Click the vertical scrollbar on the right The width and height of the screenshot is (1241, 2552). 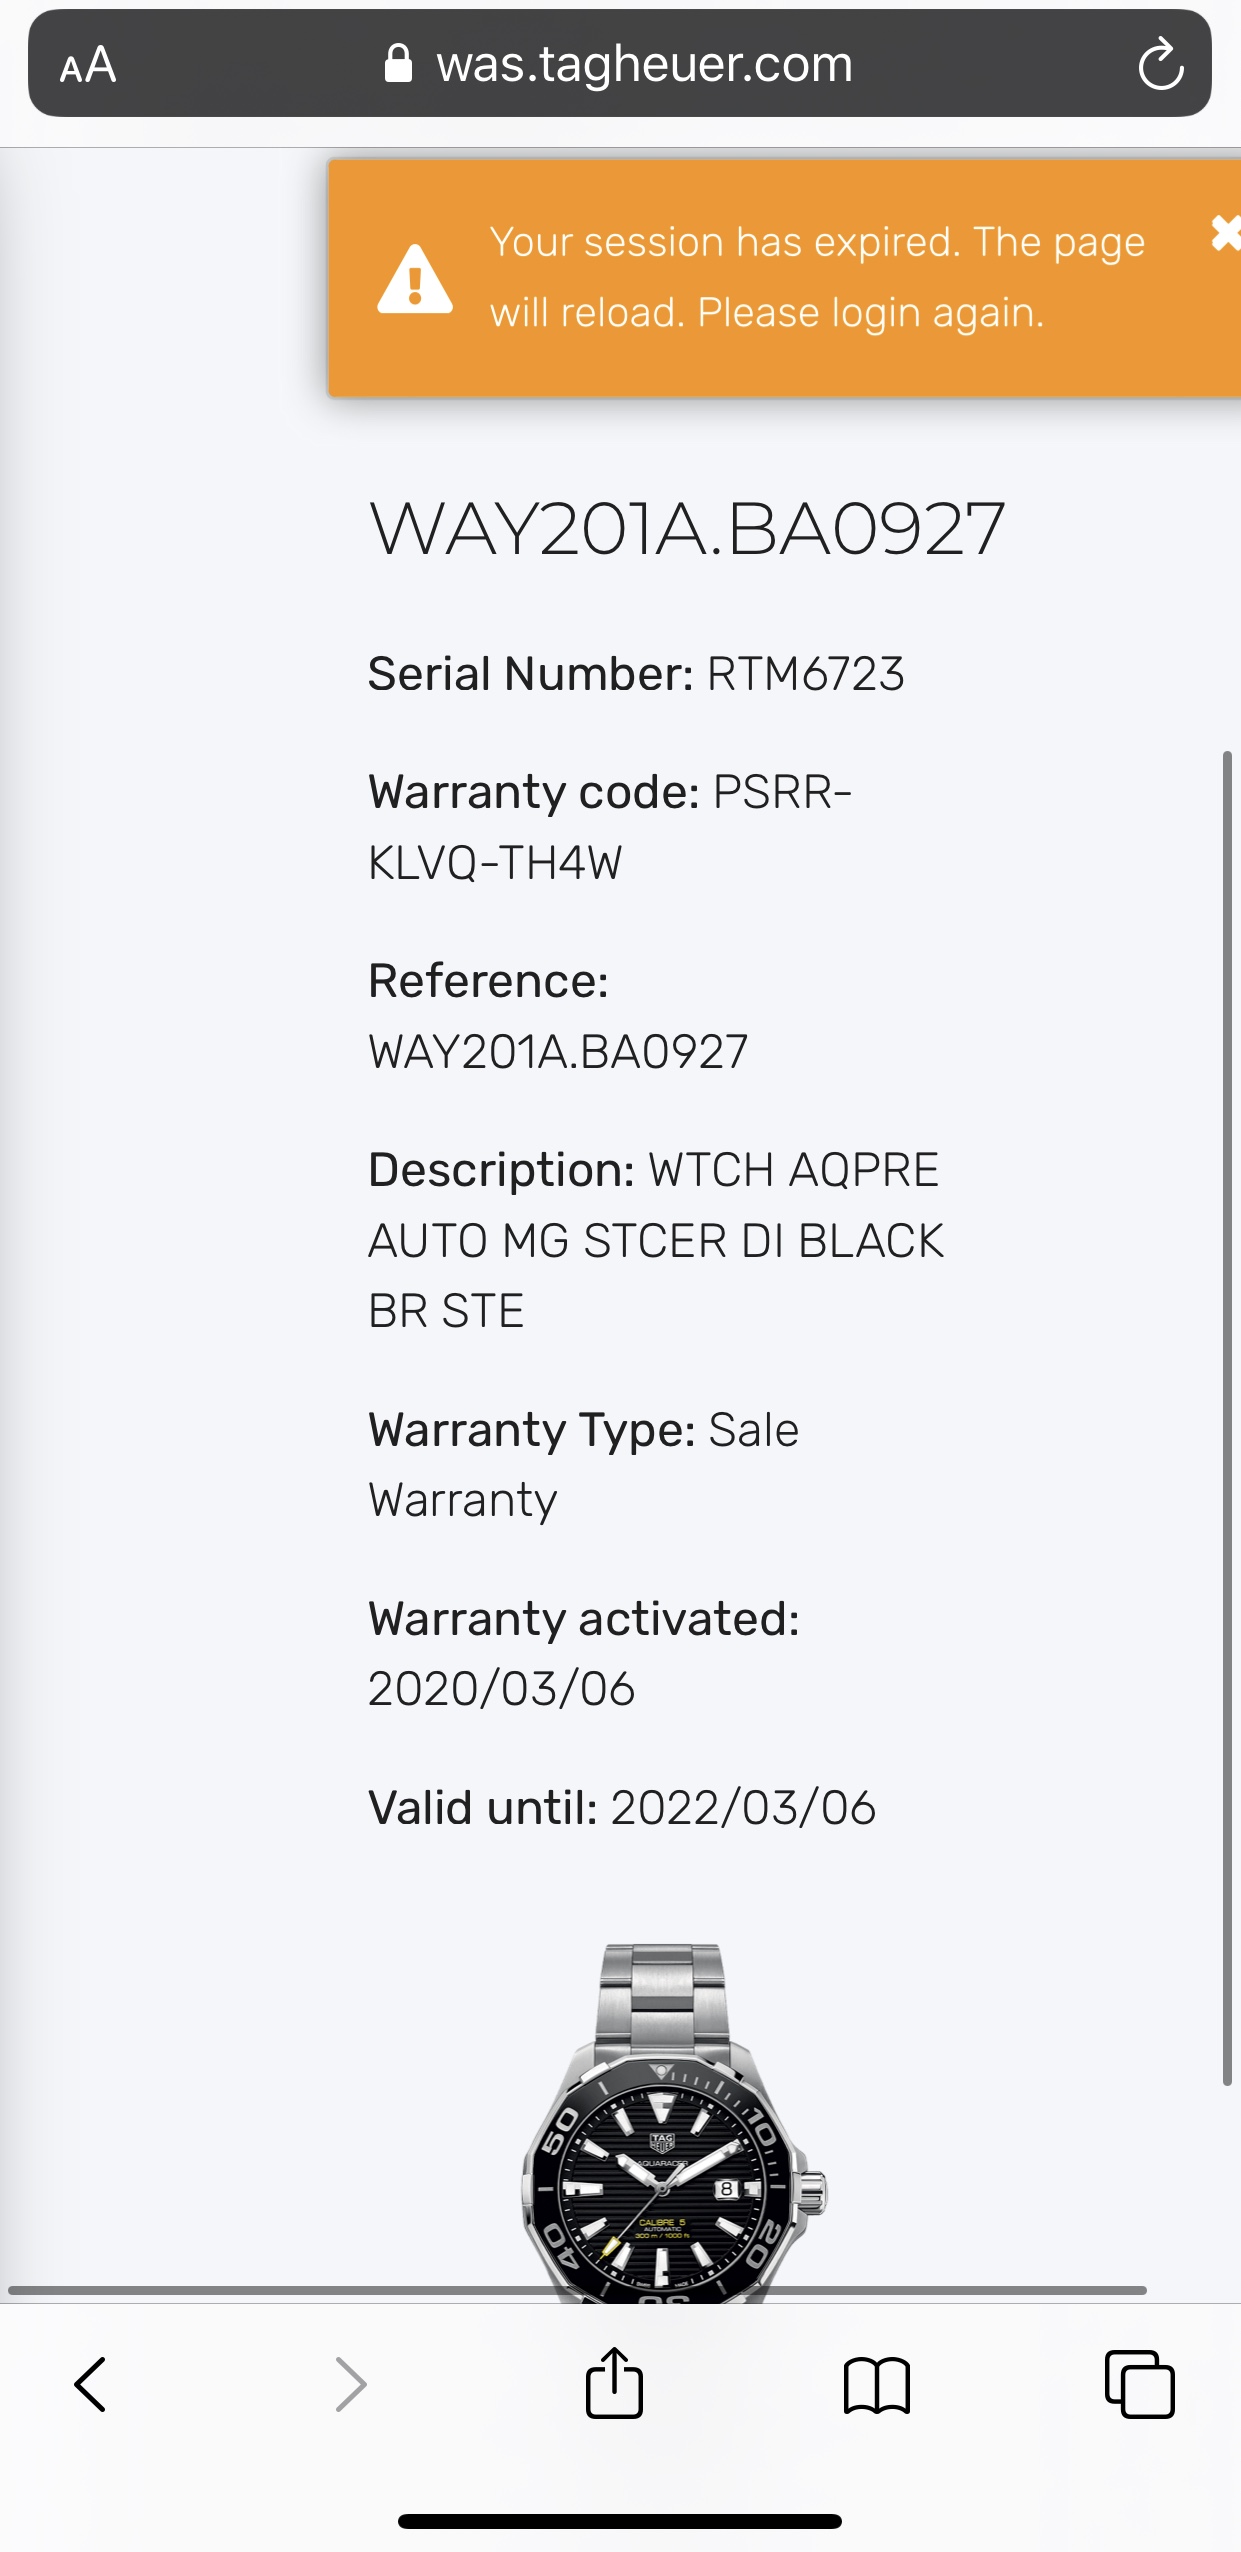[1227, 1418]
